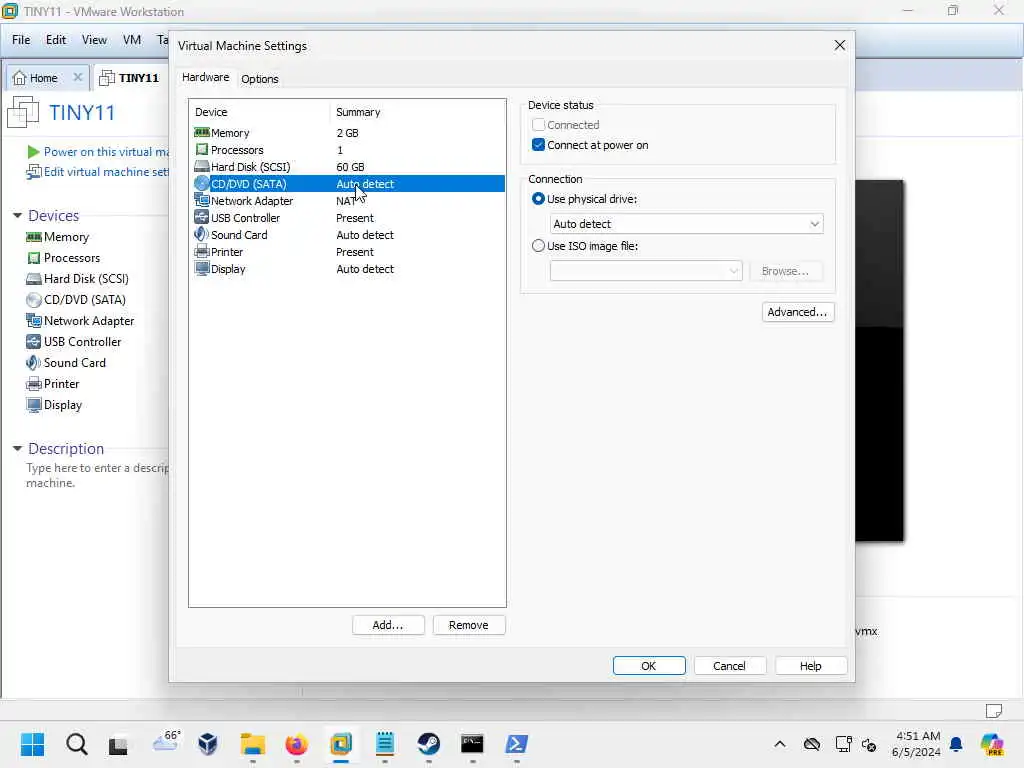Open the ISO image file path dropdown
The width and height of the screenshot is (1024, 768).
(x=646, y=270)
